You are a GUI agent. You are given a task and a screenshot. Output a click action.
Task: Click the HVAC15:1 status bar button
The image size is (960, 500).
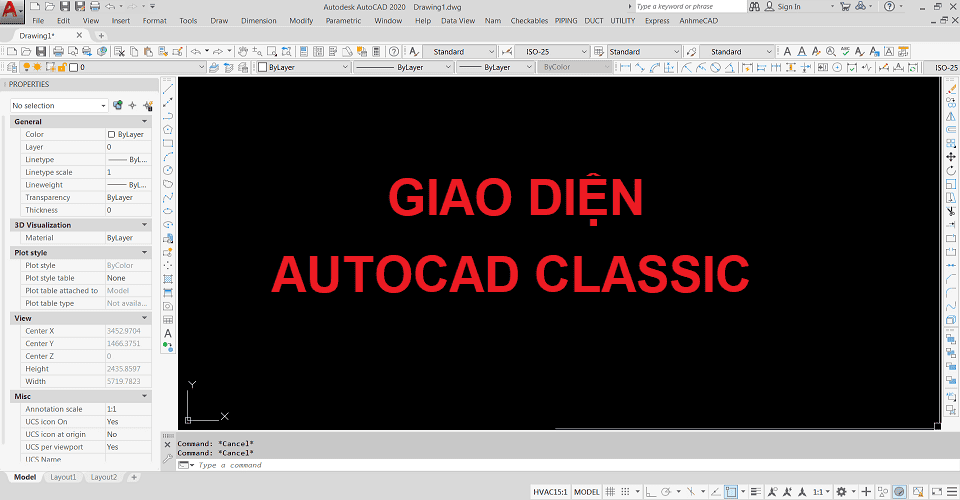(550, 491)
